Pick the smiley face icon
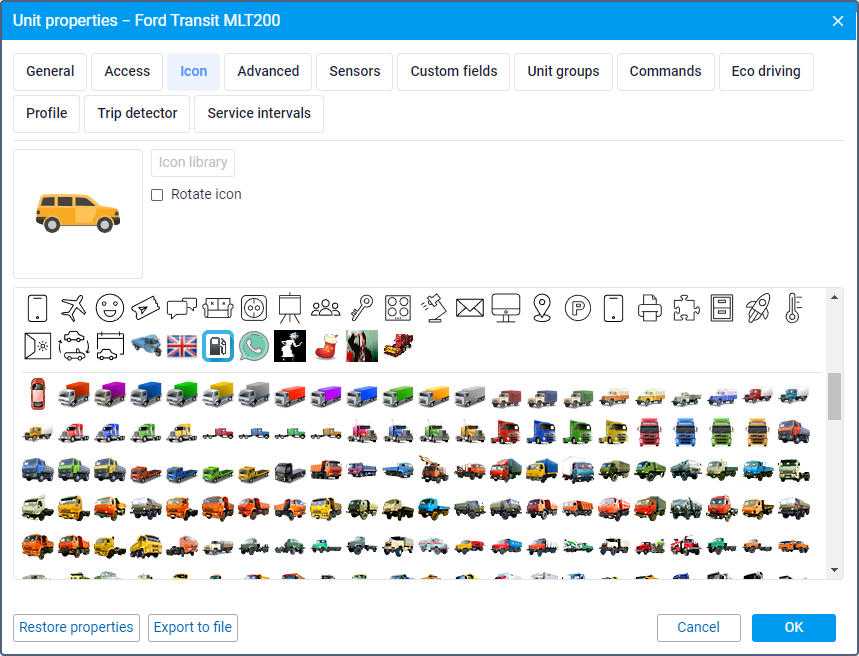The image size is (859, 656). (110, 307)
